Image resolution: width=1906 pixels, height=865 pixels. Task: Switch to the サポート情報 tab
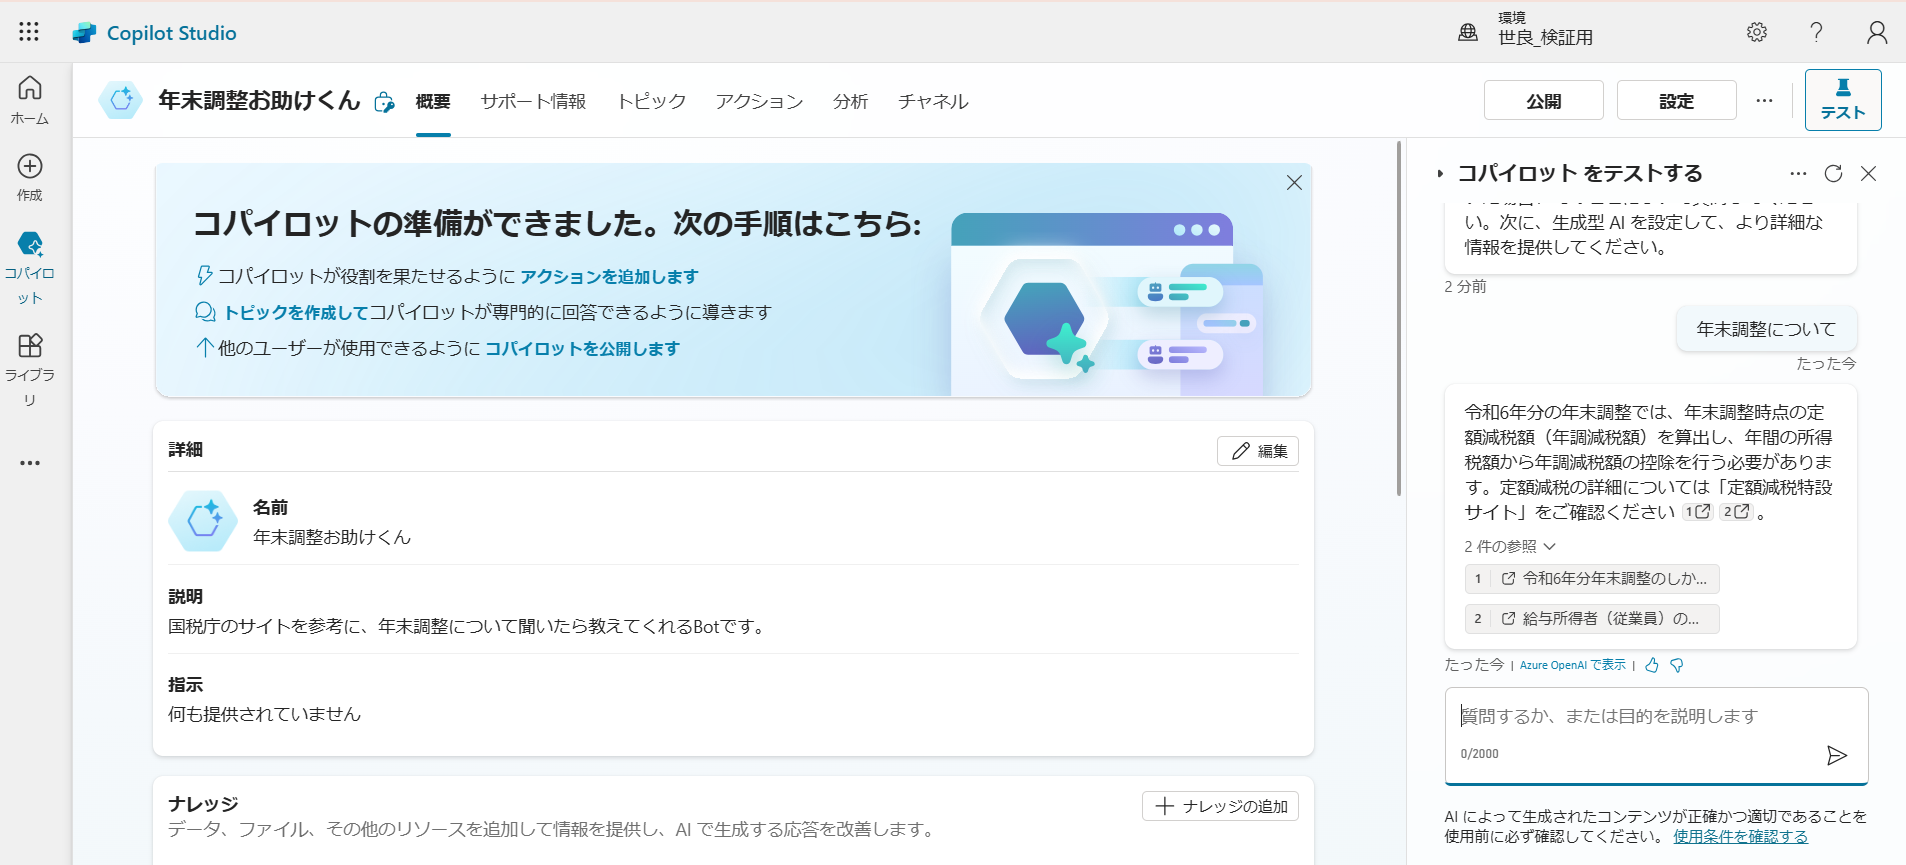(x=533, y=101)
